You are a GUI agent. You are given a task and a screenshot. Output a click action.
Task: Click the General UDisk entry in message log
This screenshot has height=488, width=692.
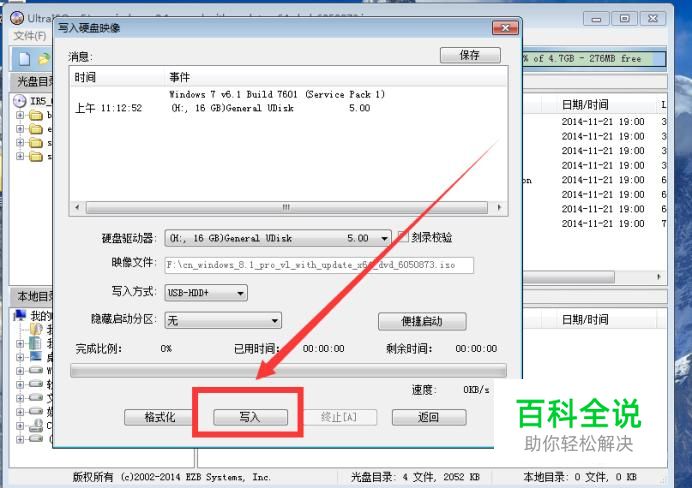tap(271, 108)
